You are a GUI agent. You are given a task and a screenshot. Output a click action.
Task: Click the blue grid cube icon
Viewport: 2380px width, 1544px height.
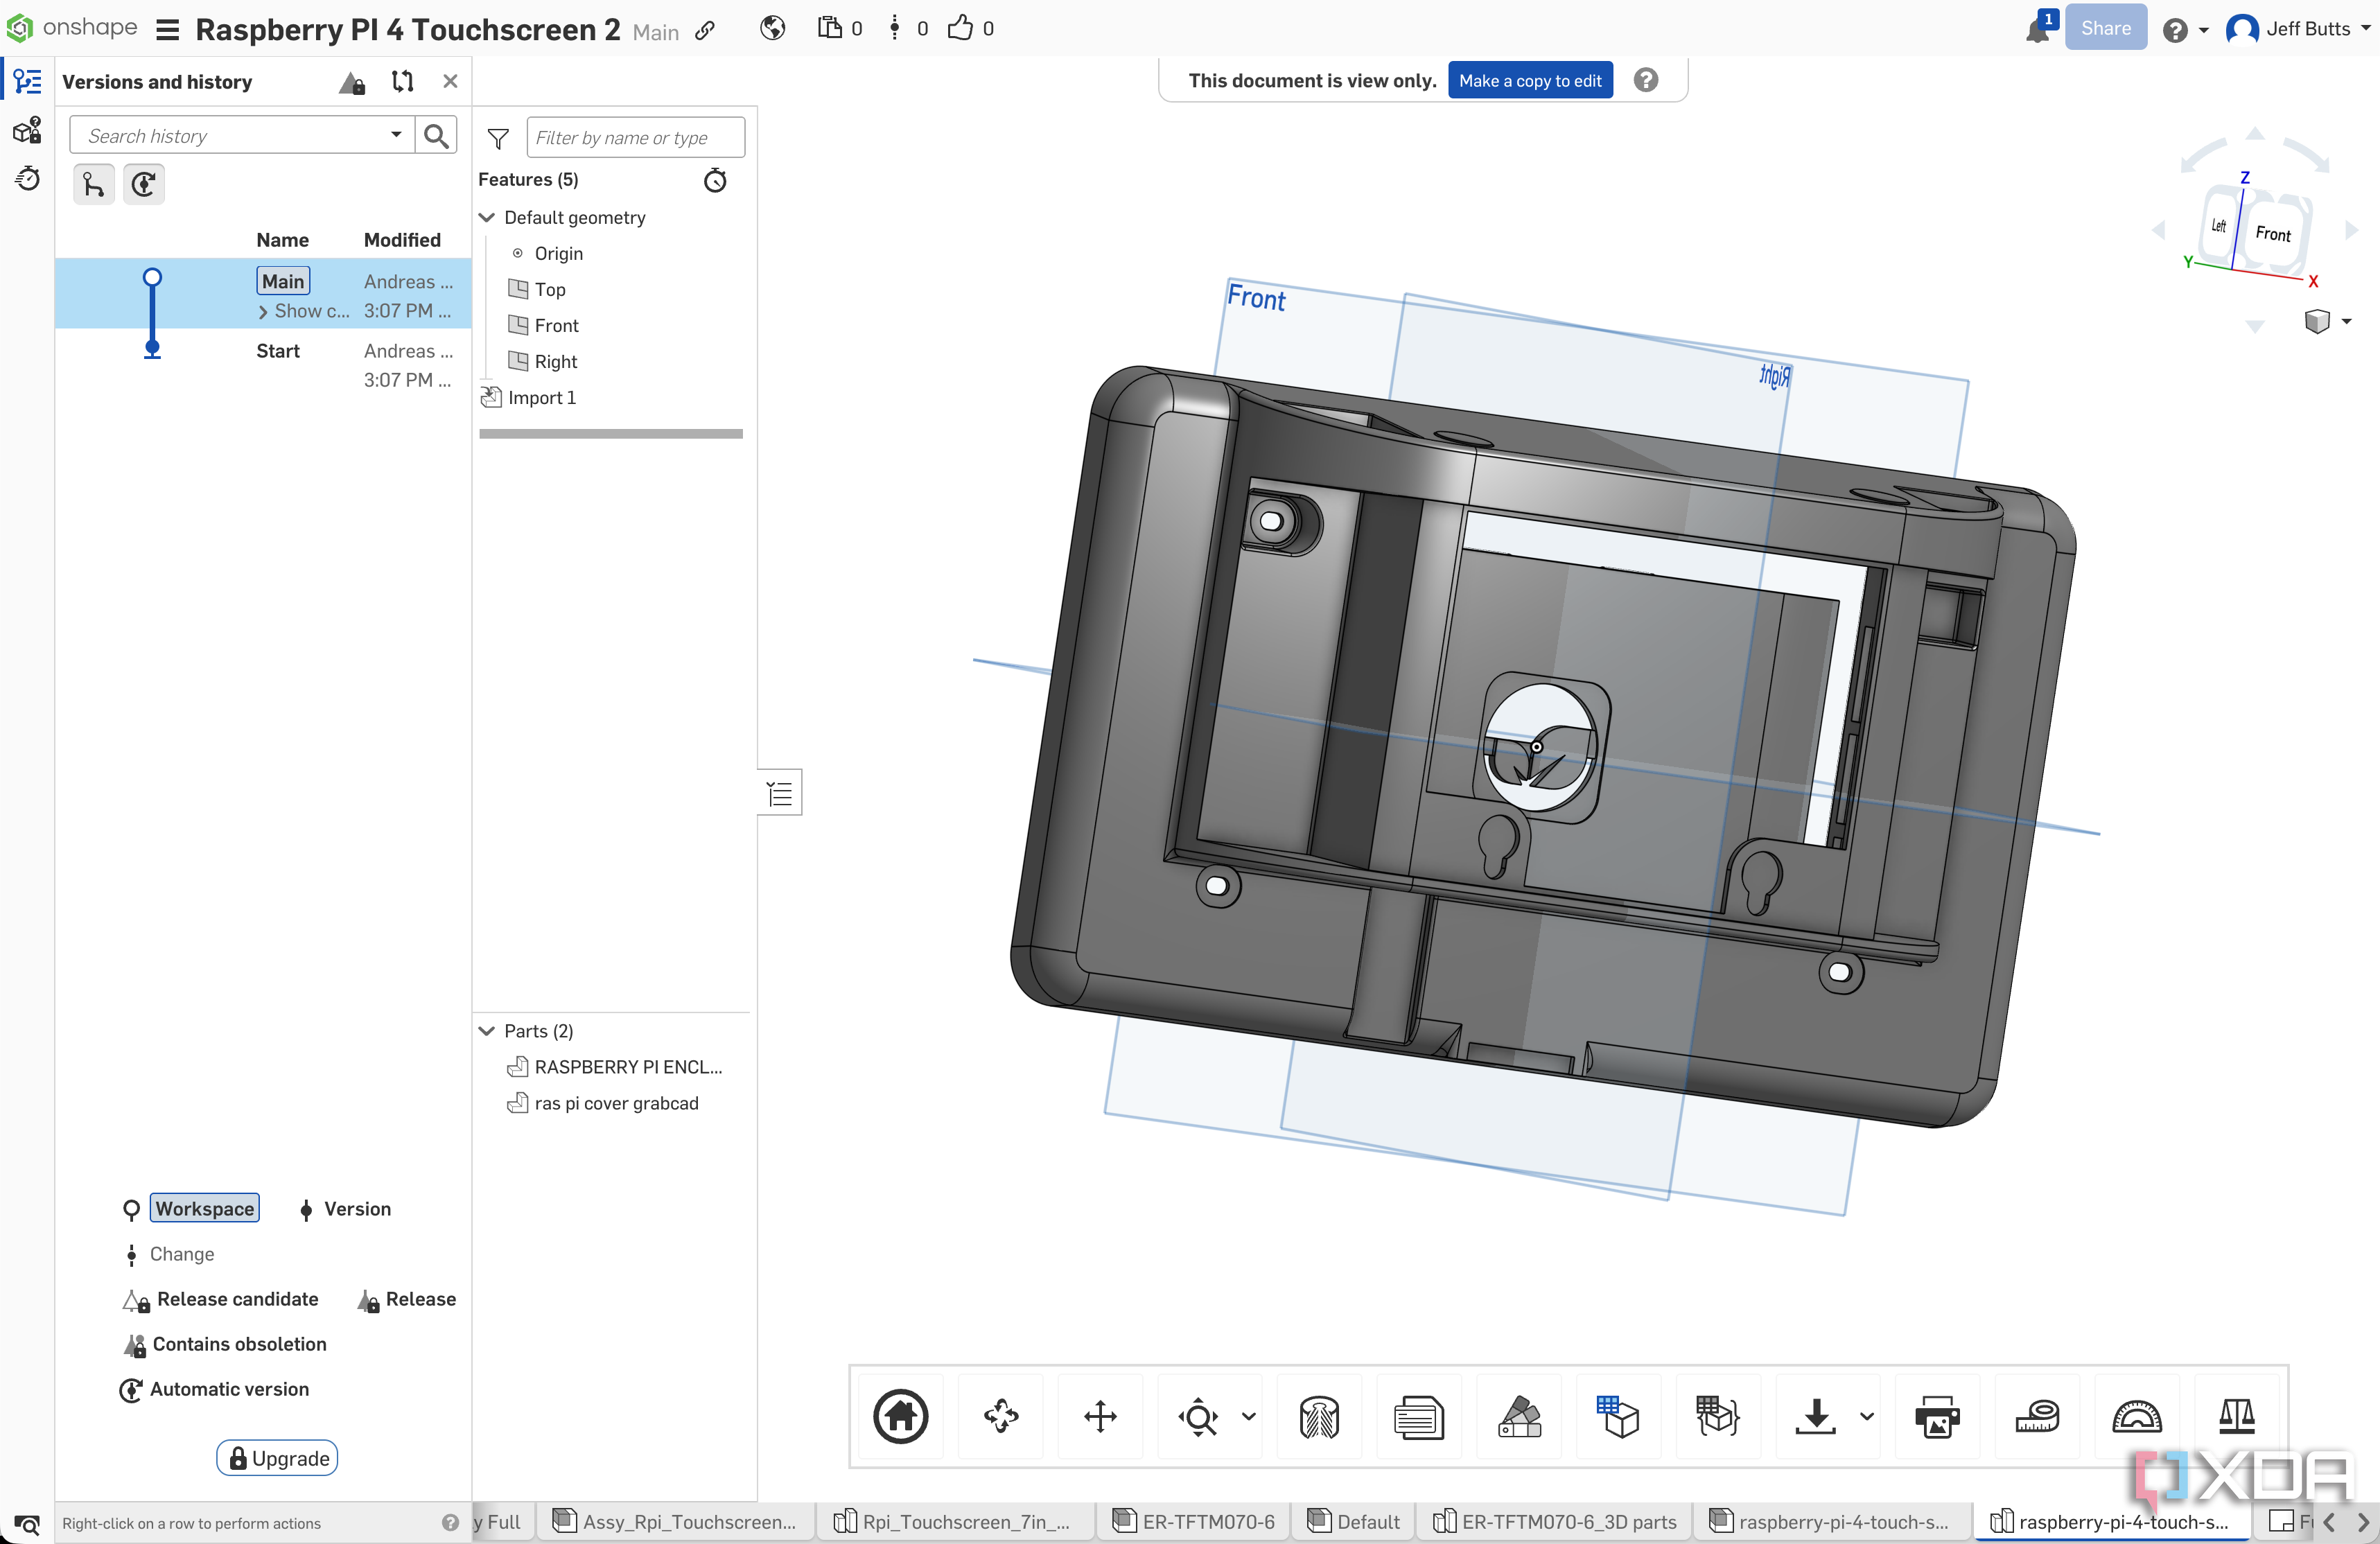tap(1617, 1416)
